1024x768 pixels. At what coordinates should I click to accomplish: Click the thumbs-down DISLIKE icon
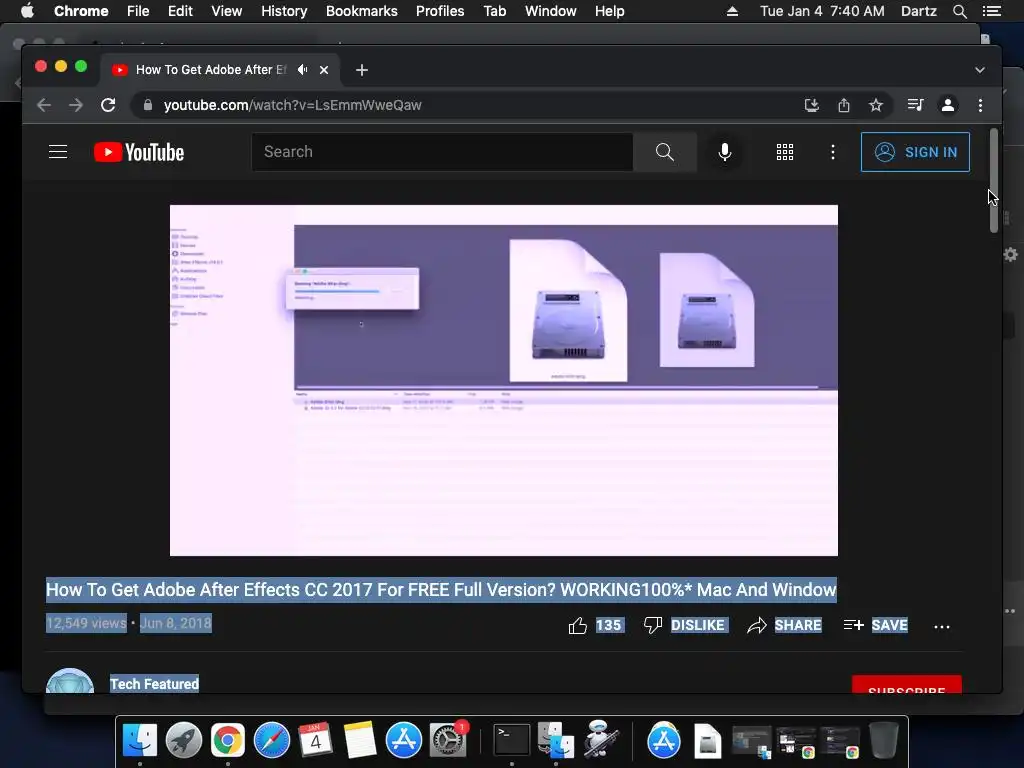pyautogui.click(x=652, y=625)
